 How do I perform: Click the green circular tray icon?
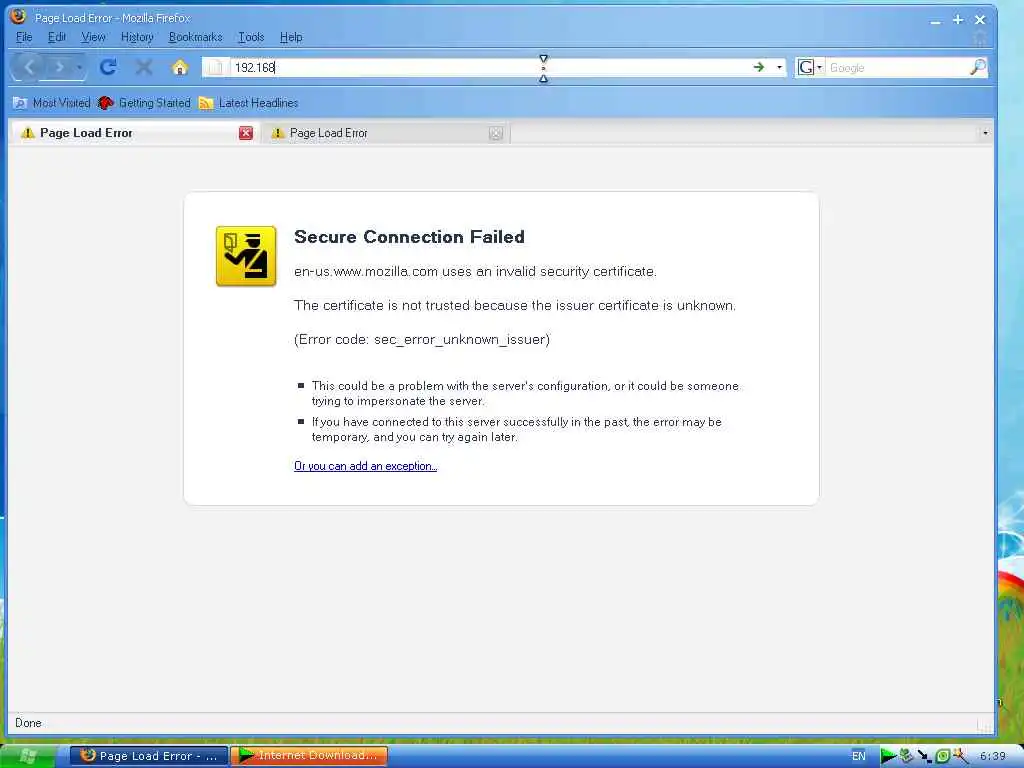942,756
